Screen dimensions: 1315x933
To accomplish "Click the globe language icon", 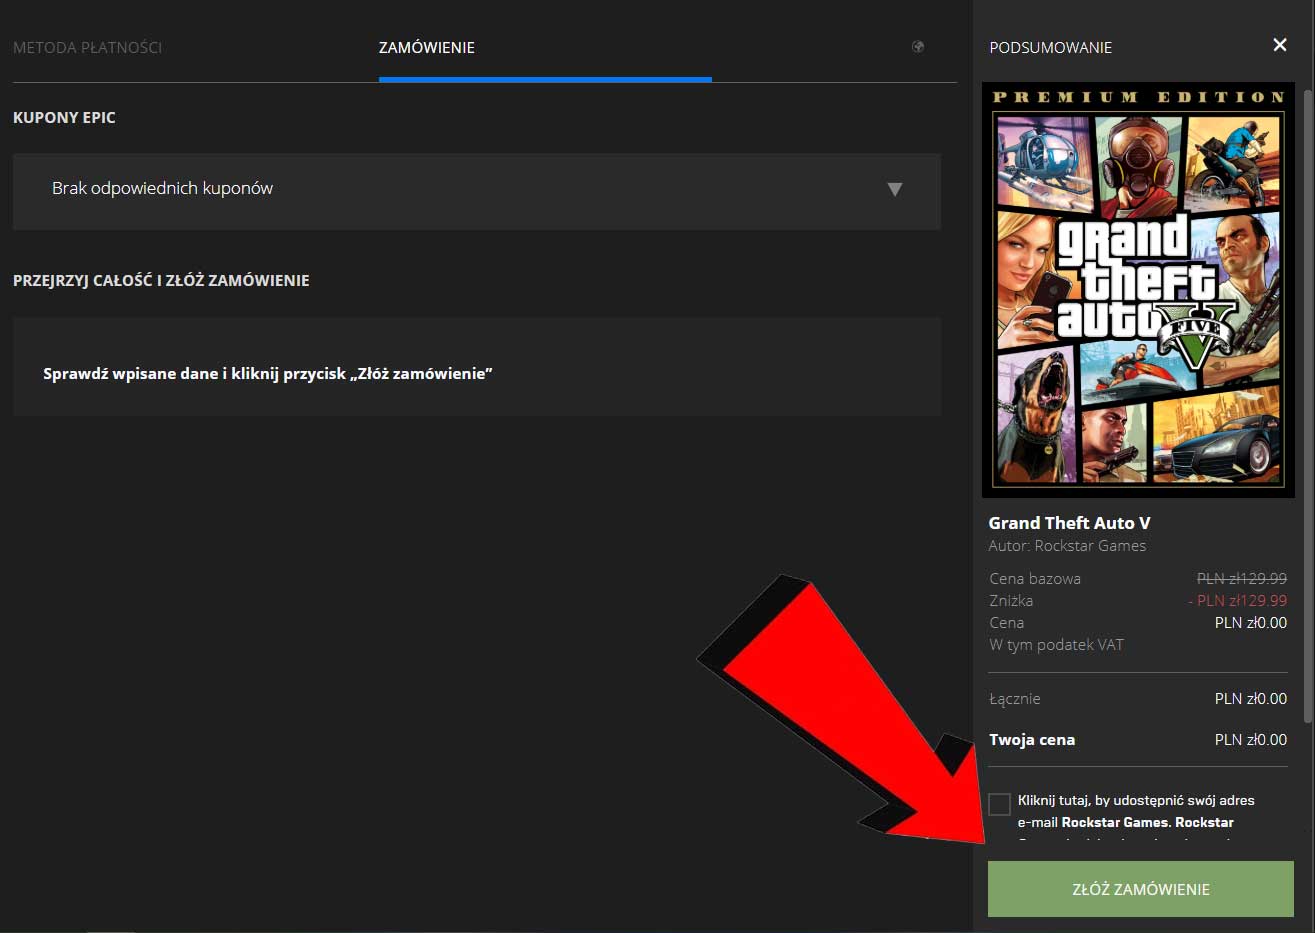I will [x=917, y=47].
